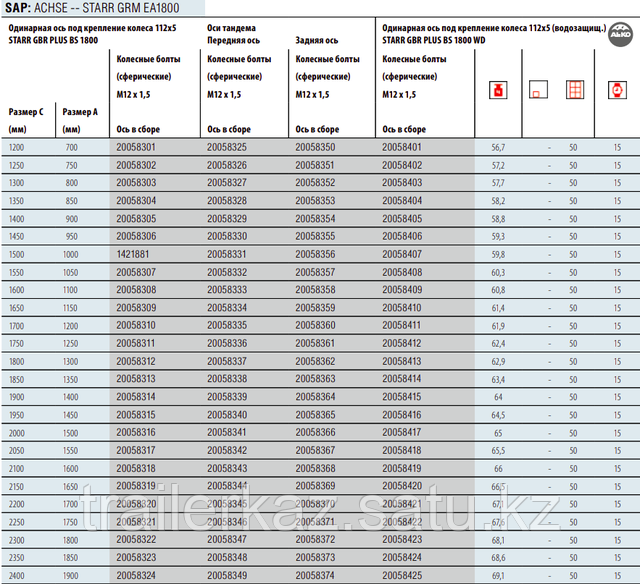Click Размер A value 700
This screenshot has height=584, width=640.
pyautogui.click(x=71, y=147)
